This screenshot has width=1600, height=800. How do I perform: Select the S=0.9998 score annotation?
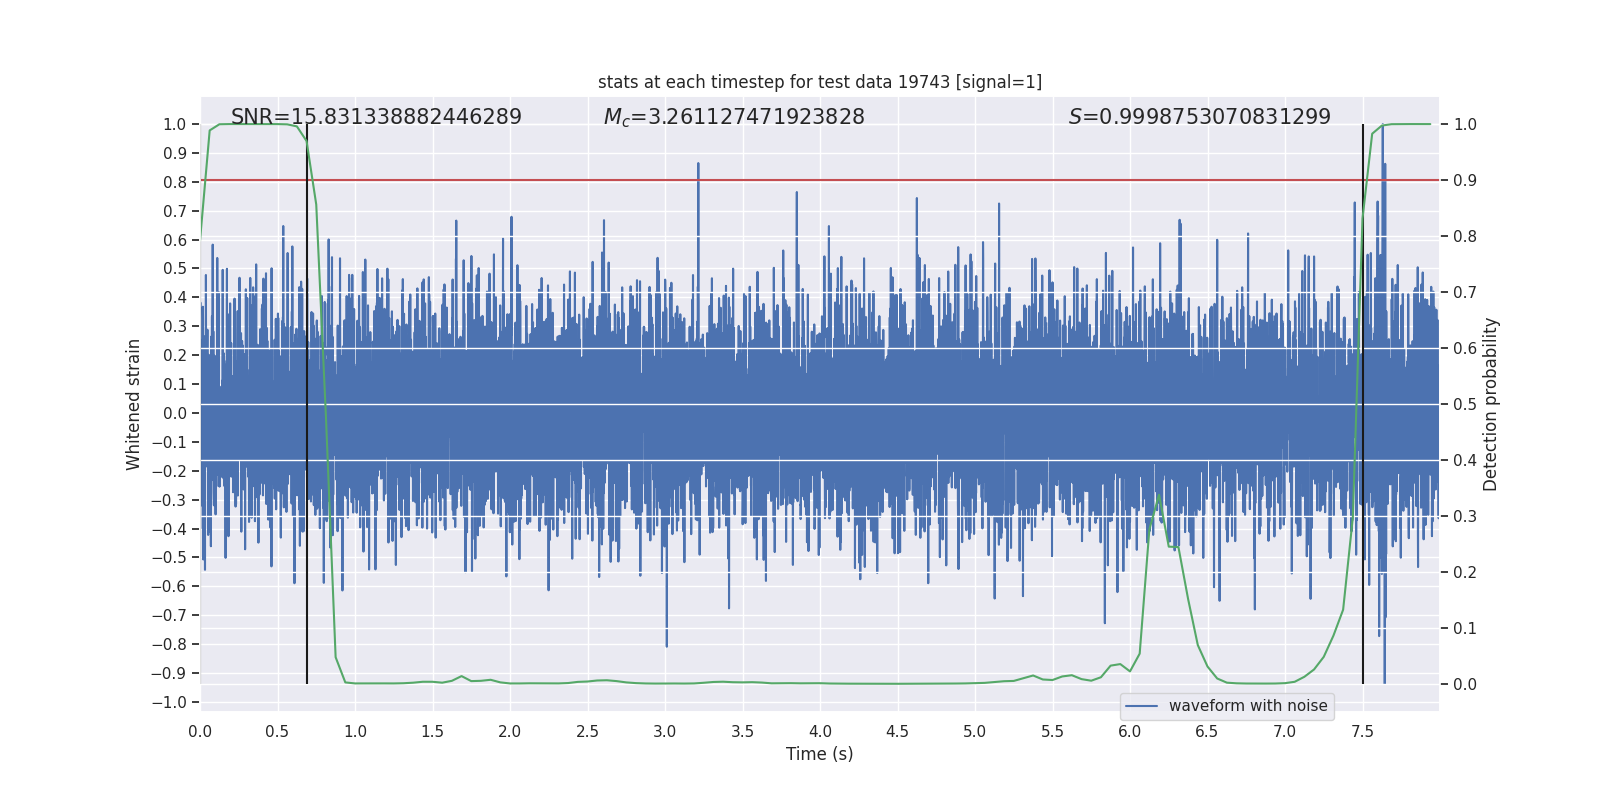coord(1199,117)
